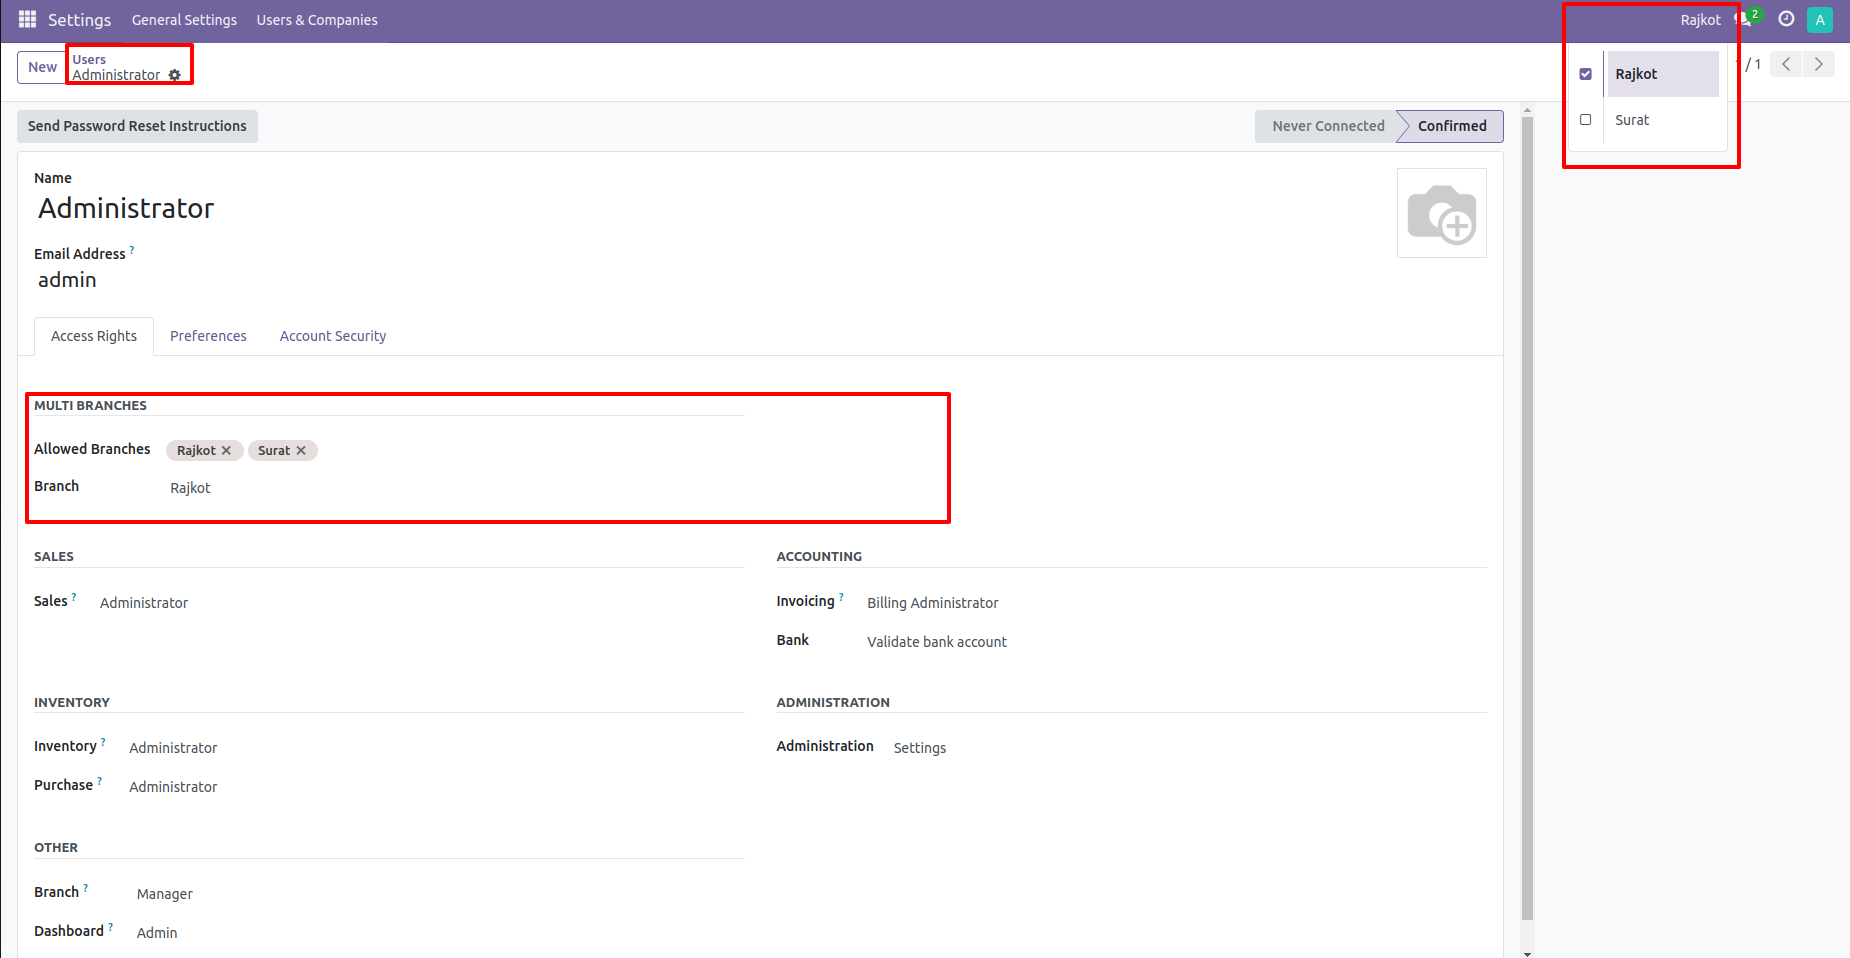This screenshot has width=1850, height=958.
Task: Set status to Never Connected
Action: [1327, 126]
